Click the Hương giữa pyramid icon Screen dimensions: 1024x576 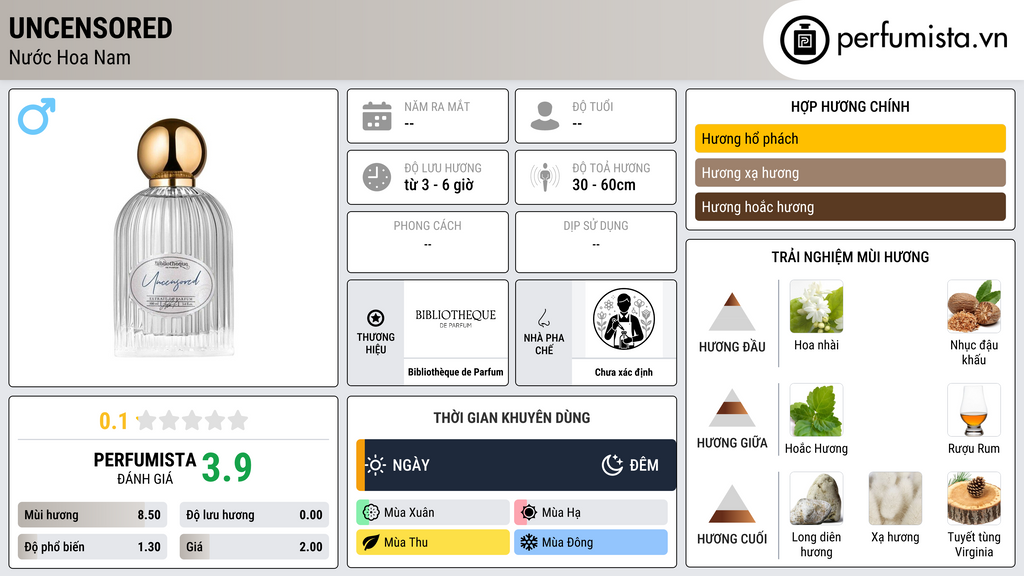click(732, 408)
